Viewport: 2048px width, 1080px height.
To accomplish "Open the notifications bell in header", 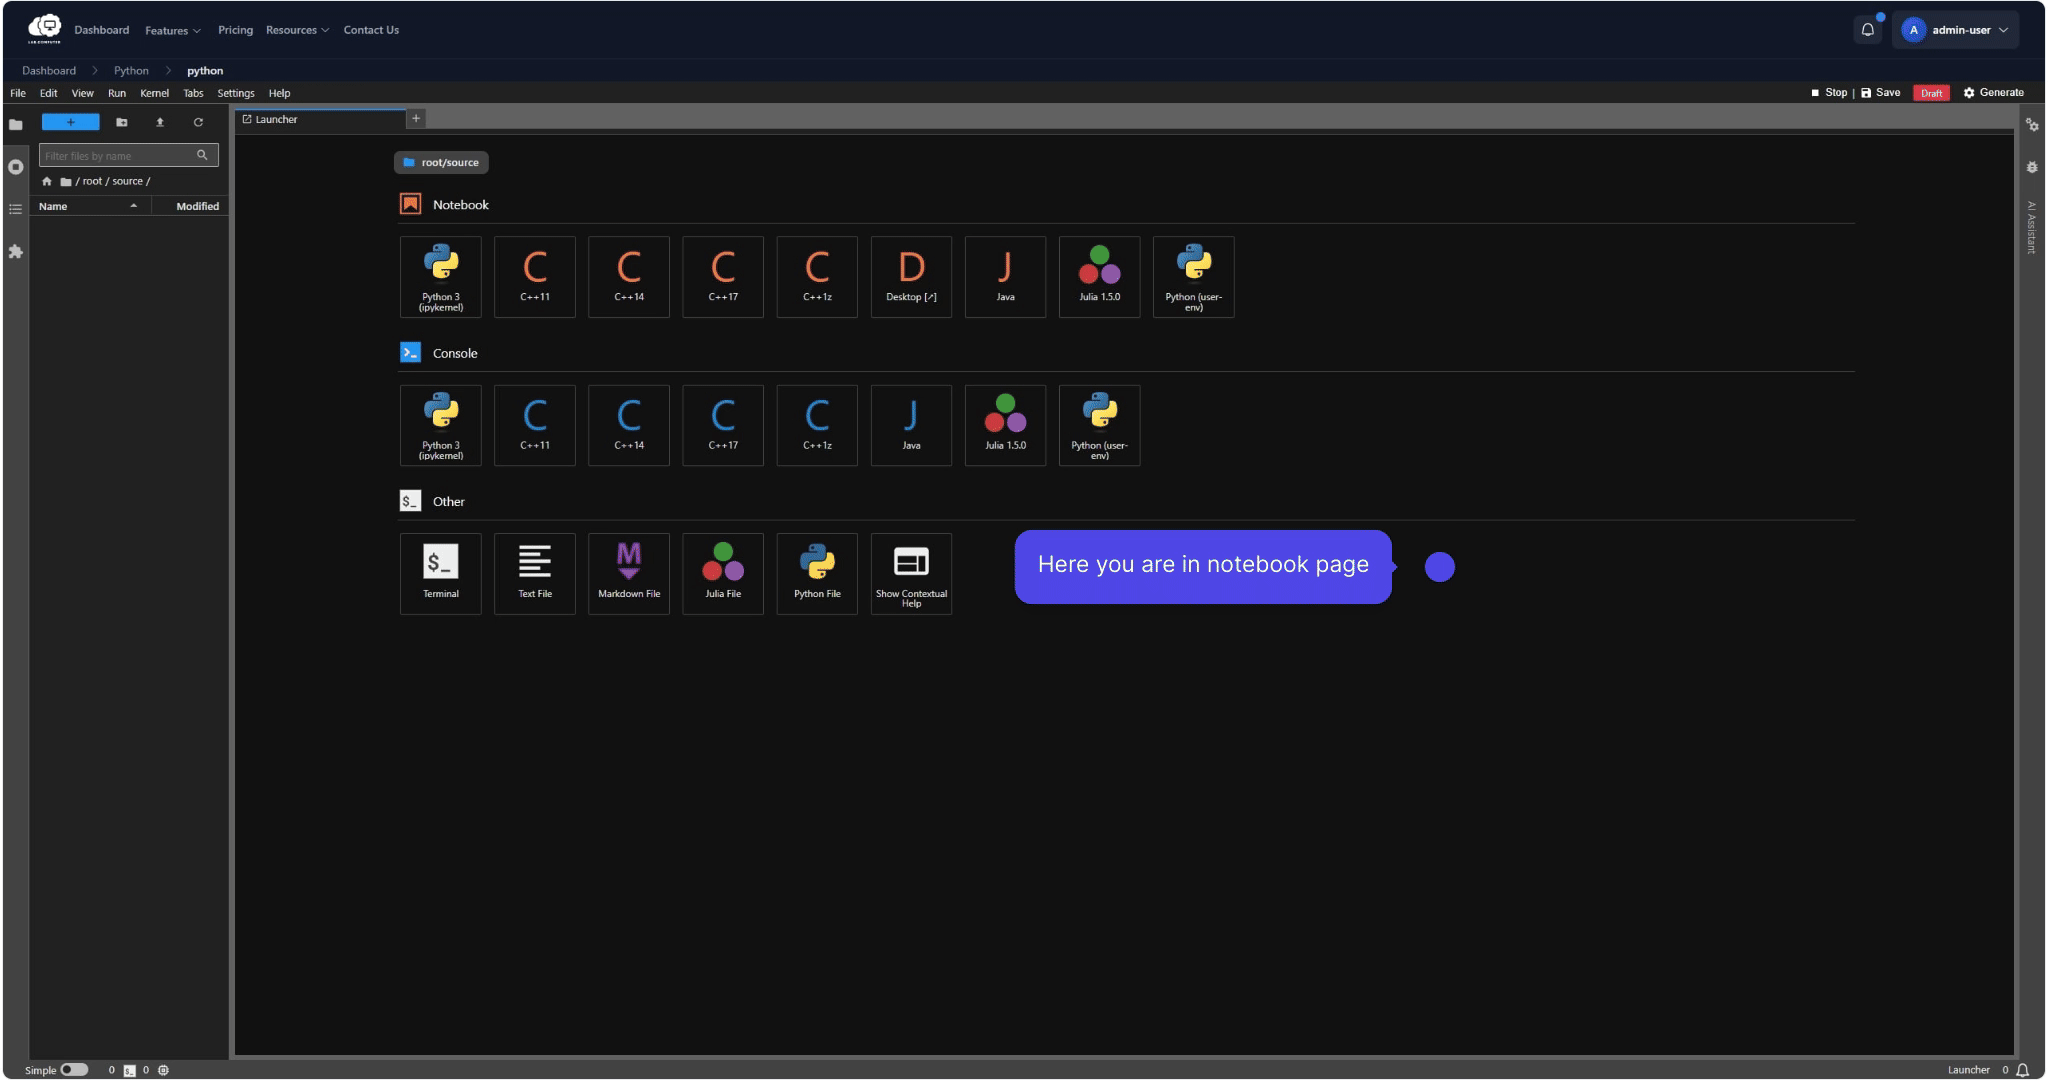I will (1867, 30).
